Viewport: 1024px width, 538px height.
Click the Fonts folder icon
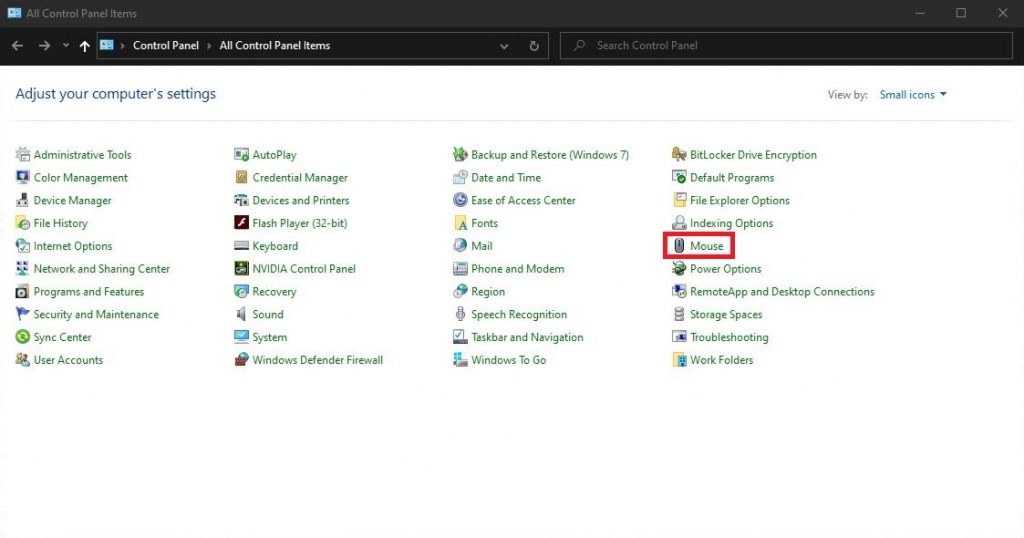coord(460,223)
